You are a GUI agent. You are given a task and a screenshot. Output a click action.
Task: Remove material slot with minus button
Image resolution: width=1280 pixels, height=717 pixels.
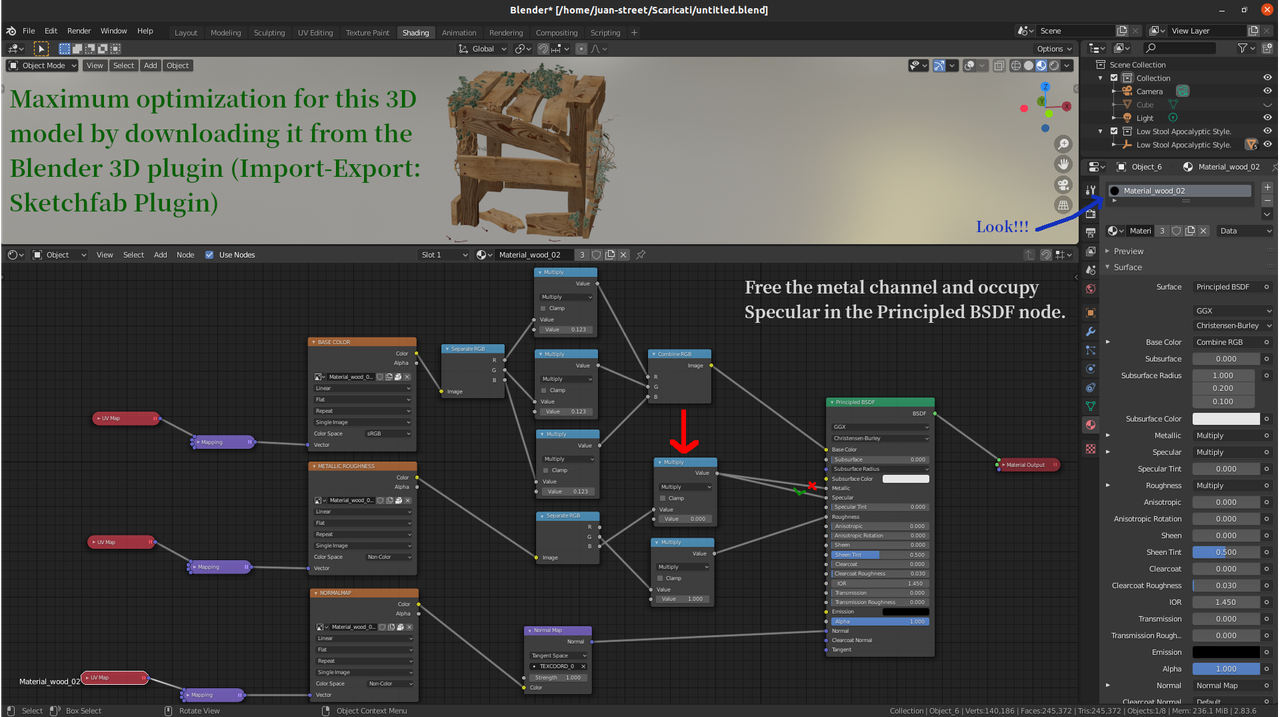[x=1267, y=200]
